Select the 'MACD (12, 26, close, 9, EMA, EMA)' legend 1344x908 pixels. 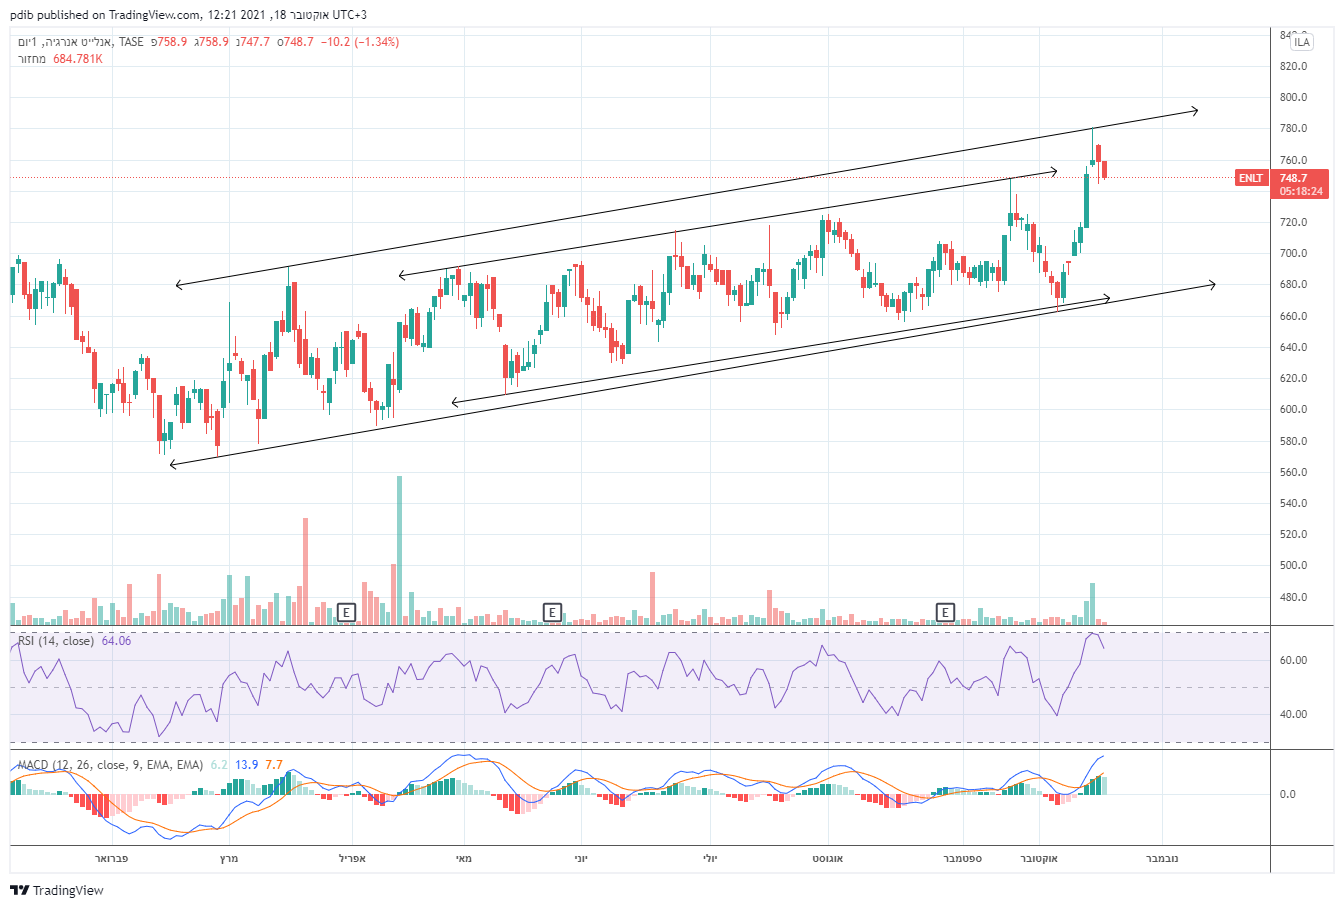point(110,765)
